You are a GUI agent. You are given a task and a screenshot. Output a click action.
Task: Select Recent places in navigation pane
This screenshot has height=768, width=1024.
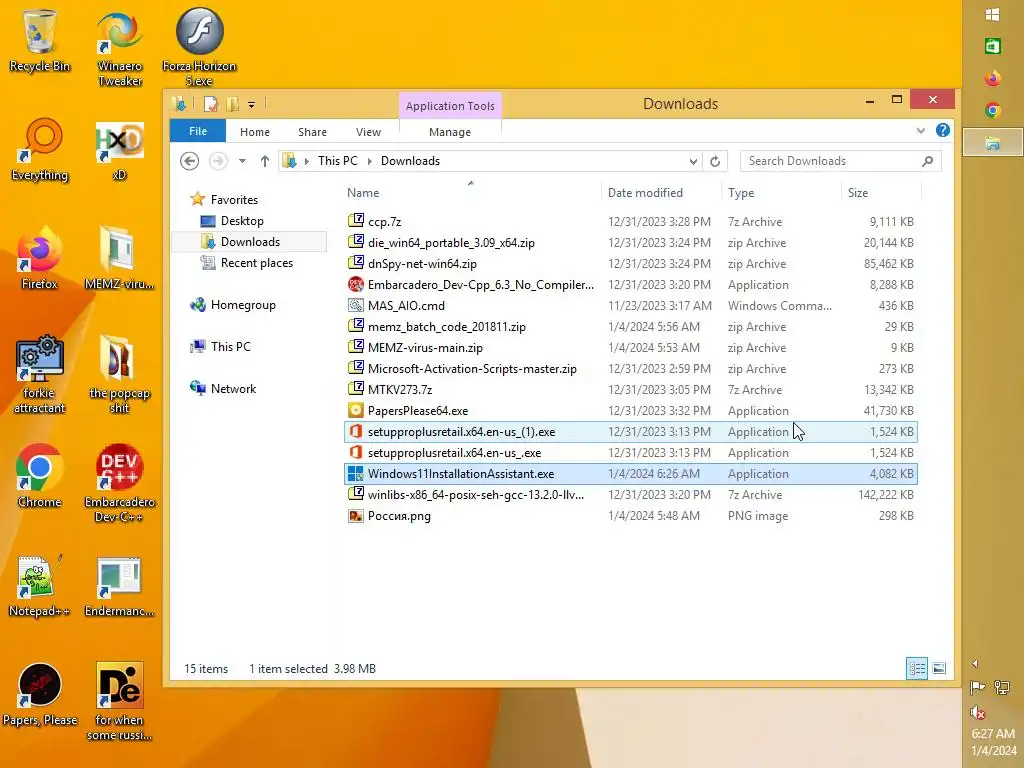[257, 263]
